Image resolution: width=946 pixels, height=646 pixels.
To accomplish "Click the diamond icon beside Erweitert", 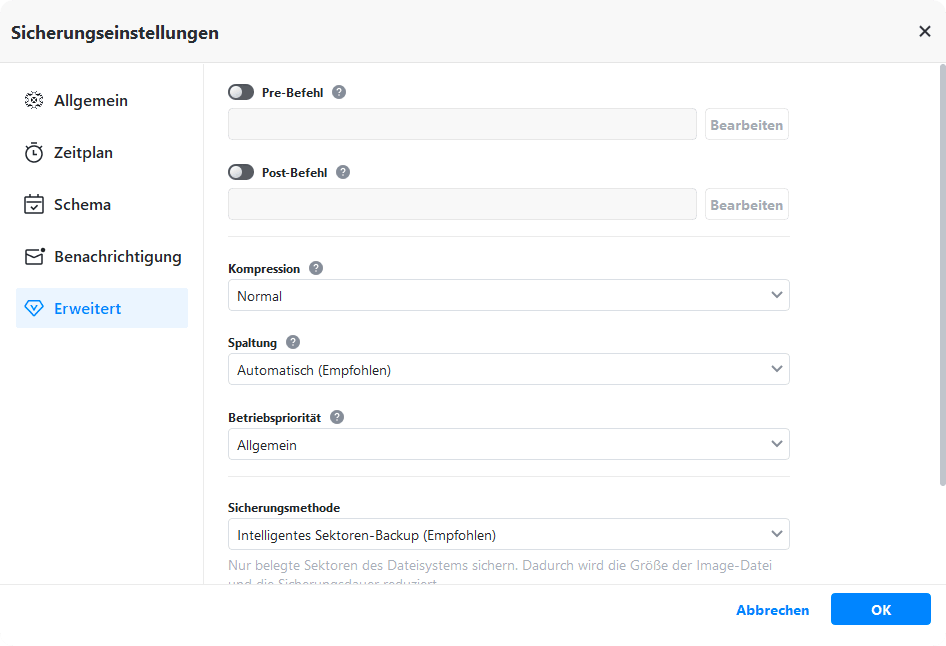I will pos(34,309).
